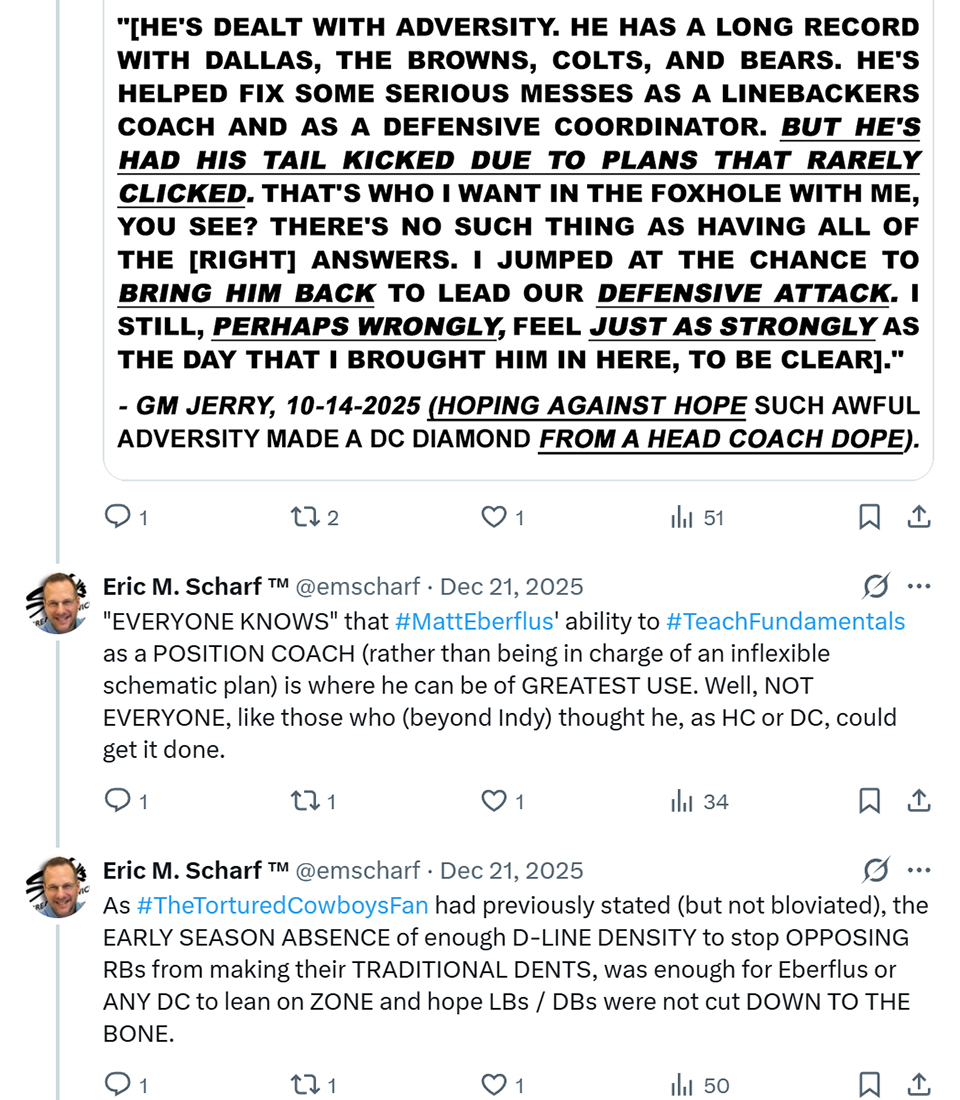Reply to the Eberflus position-coach post
The image size is (960, 1100).
(x=118, y=801)
